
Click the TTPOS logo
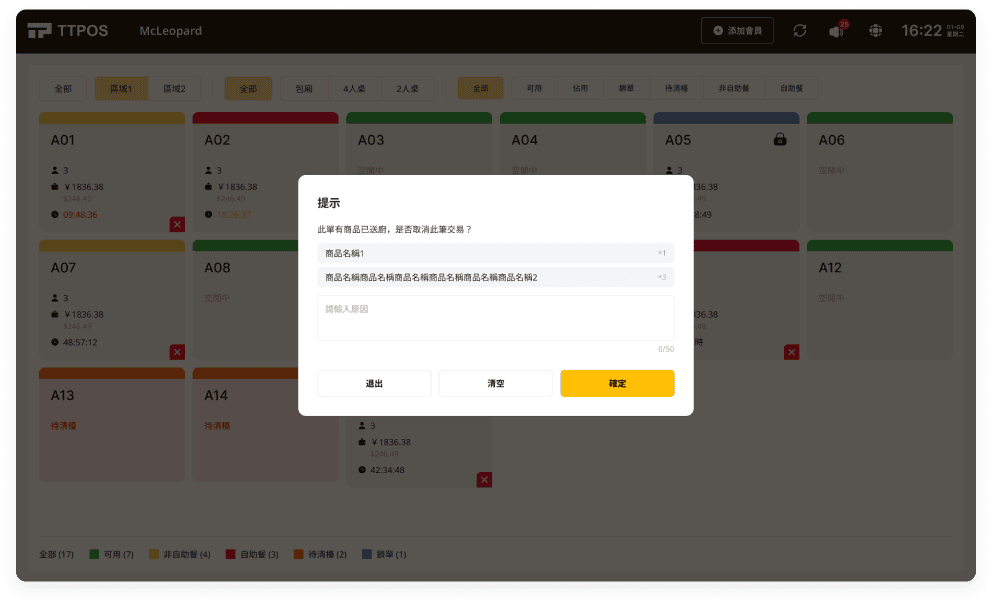[68, 31]
